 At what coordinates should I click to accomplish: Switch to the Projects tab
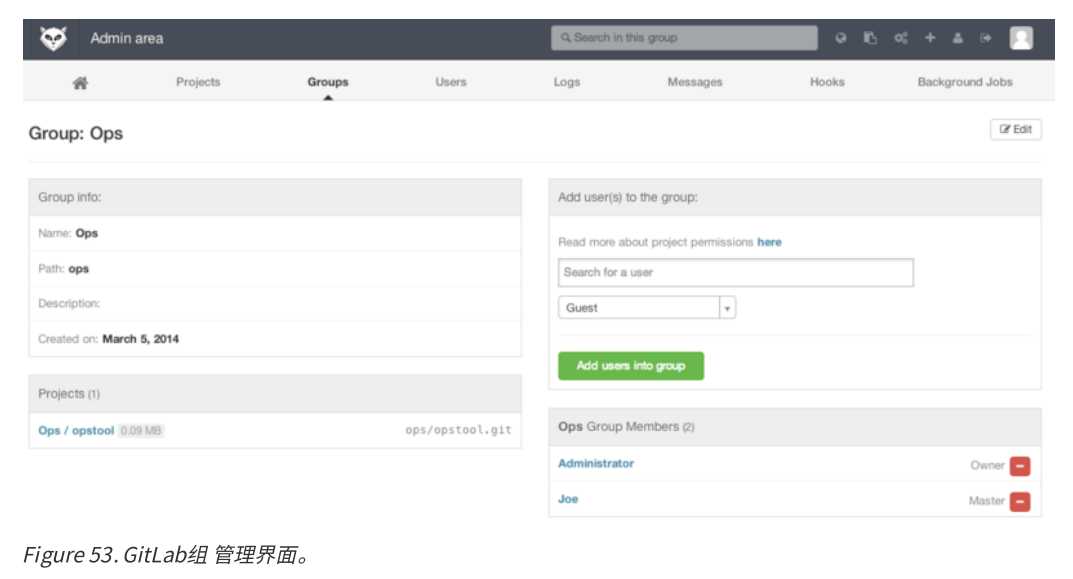point(198,82)
